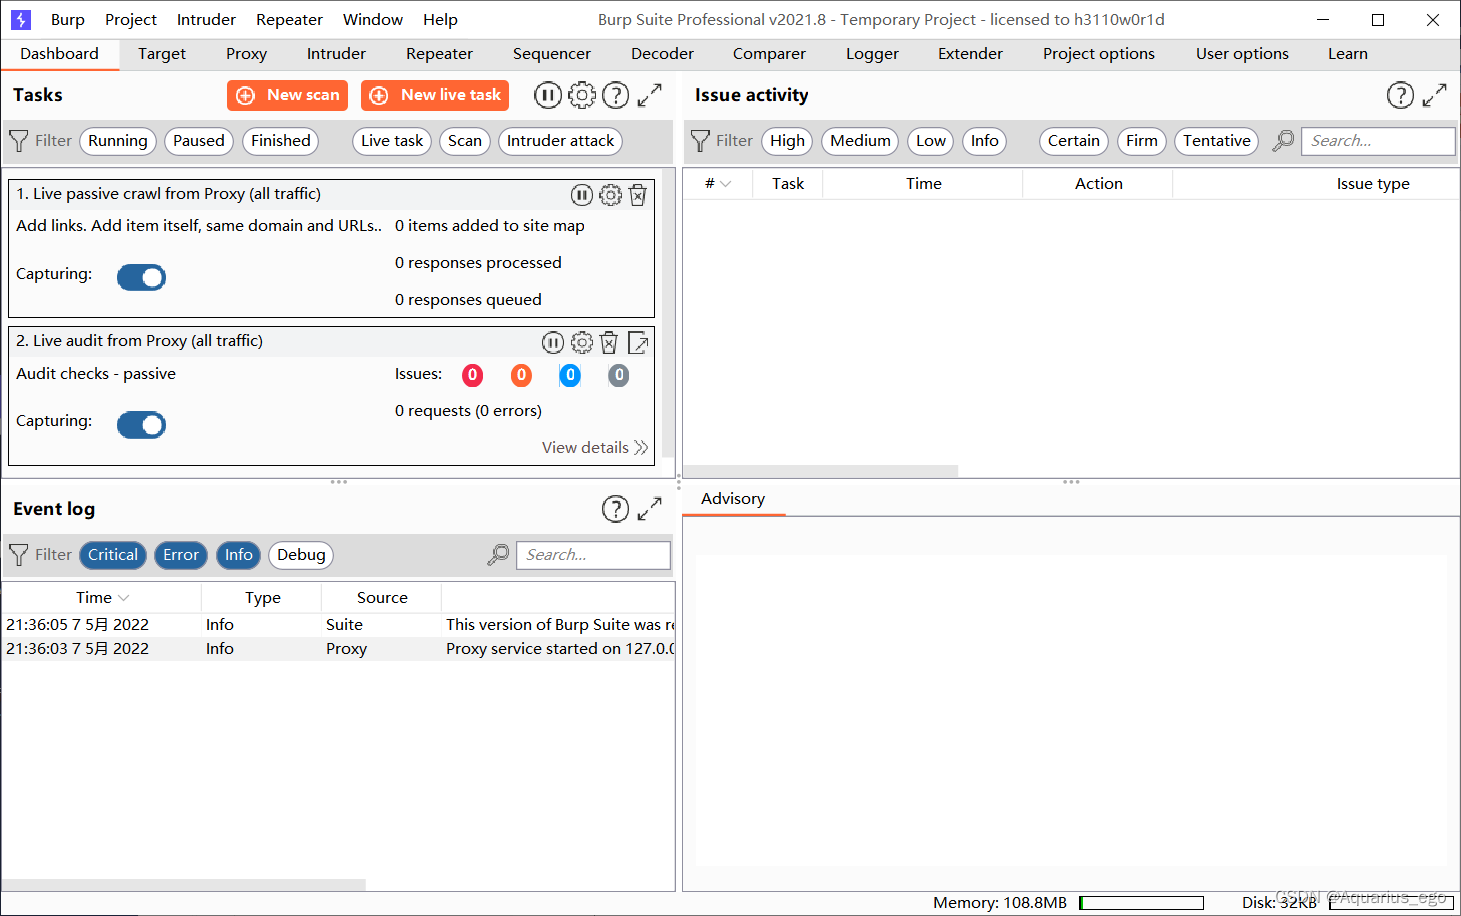Toggle the Paused task filter
The image size is (1461, 916).
[199, 141]
